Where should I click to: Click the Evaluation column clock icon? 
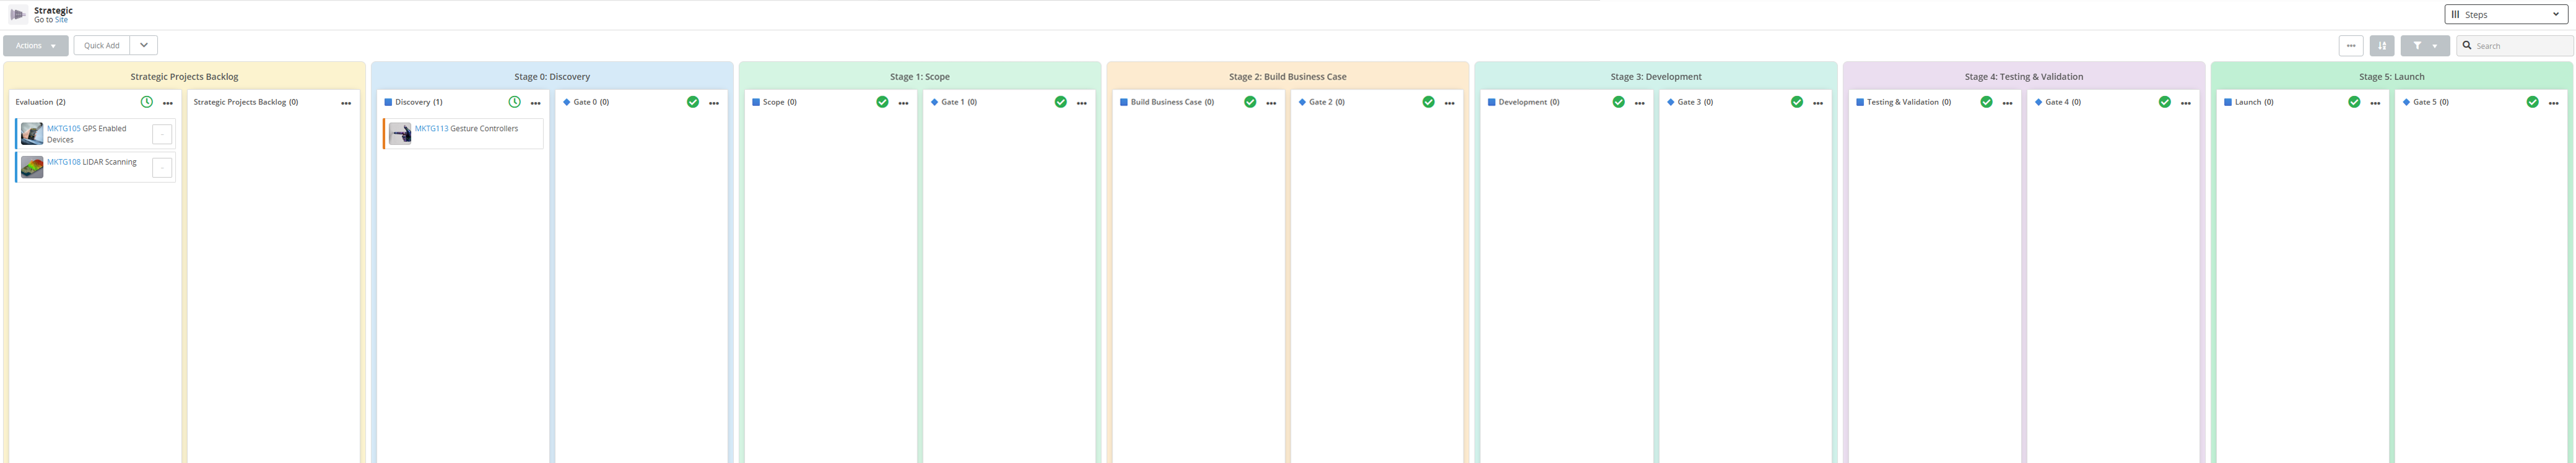tap(147, 102)
